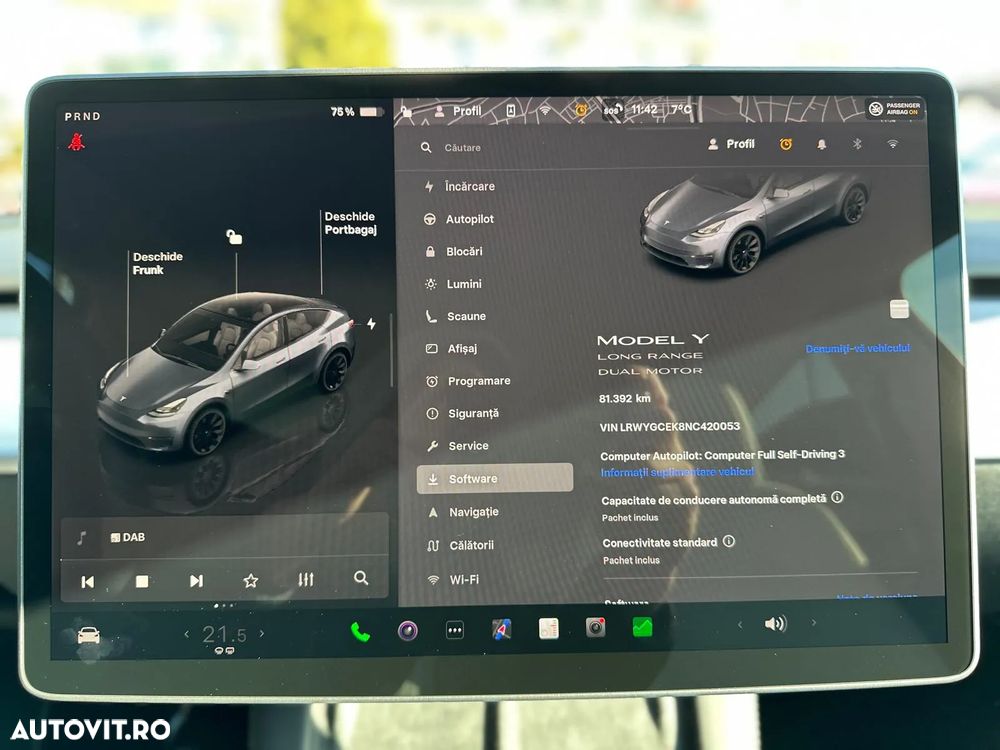This screenshot has width=1000, height=750.
Task: Open the navigation map app icon
Action: (502, 629)
